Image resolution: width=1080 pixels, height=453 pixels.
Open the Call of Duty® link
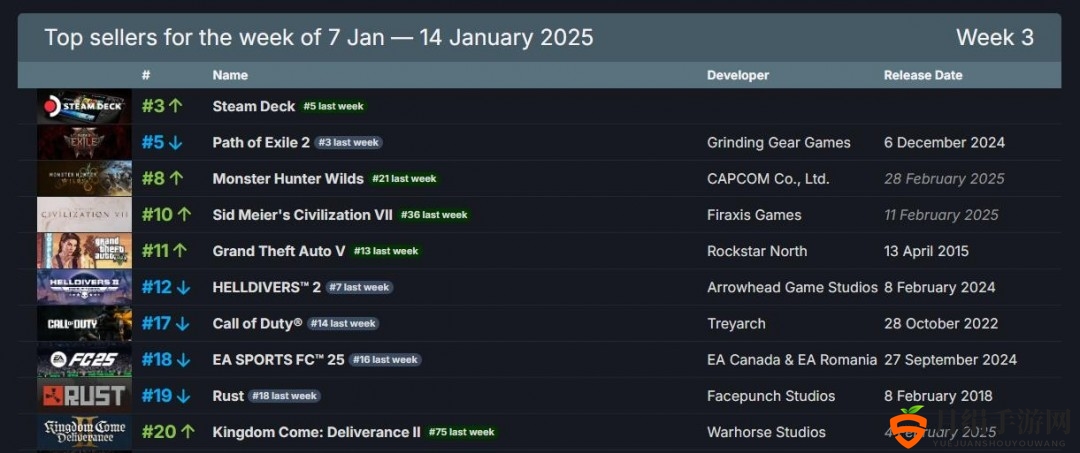tap(257, 324)
